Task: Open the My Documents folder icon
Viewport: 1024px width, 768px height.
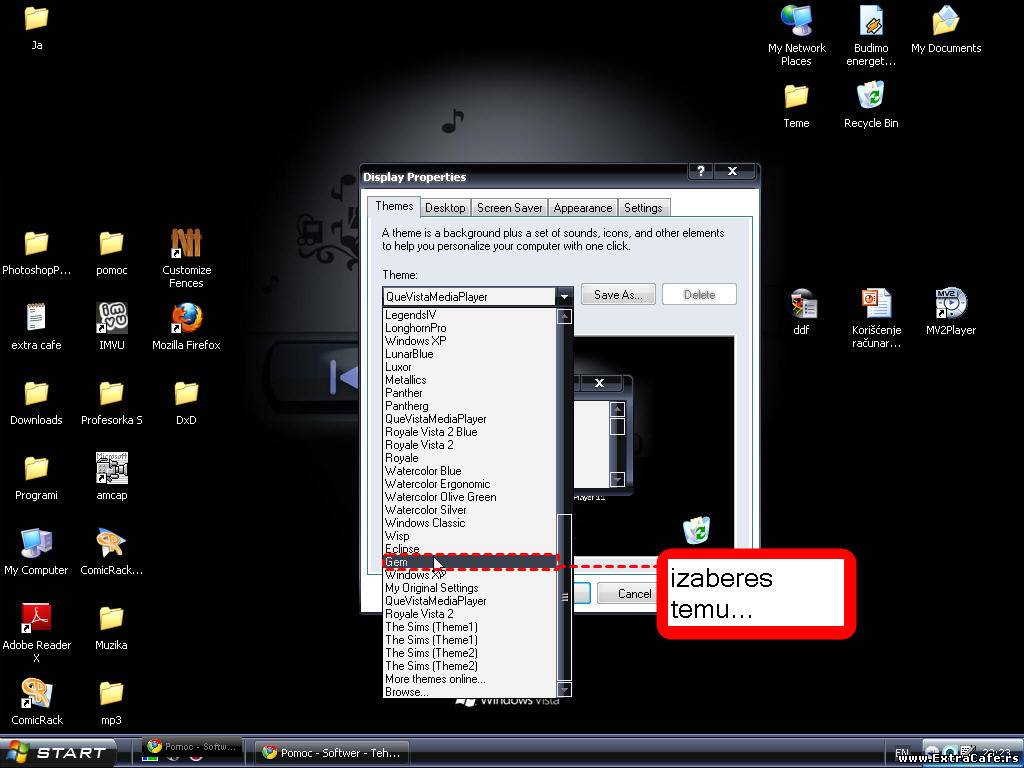Action: click(945, 22)
